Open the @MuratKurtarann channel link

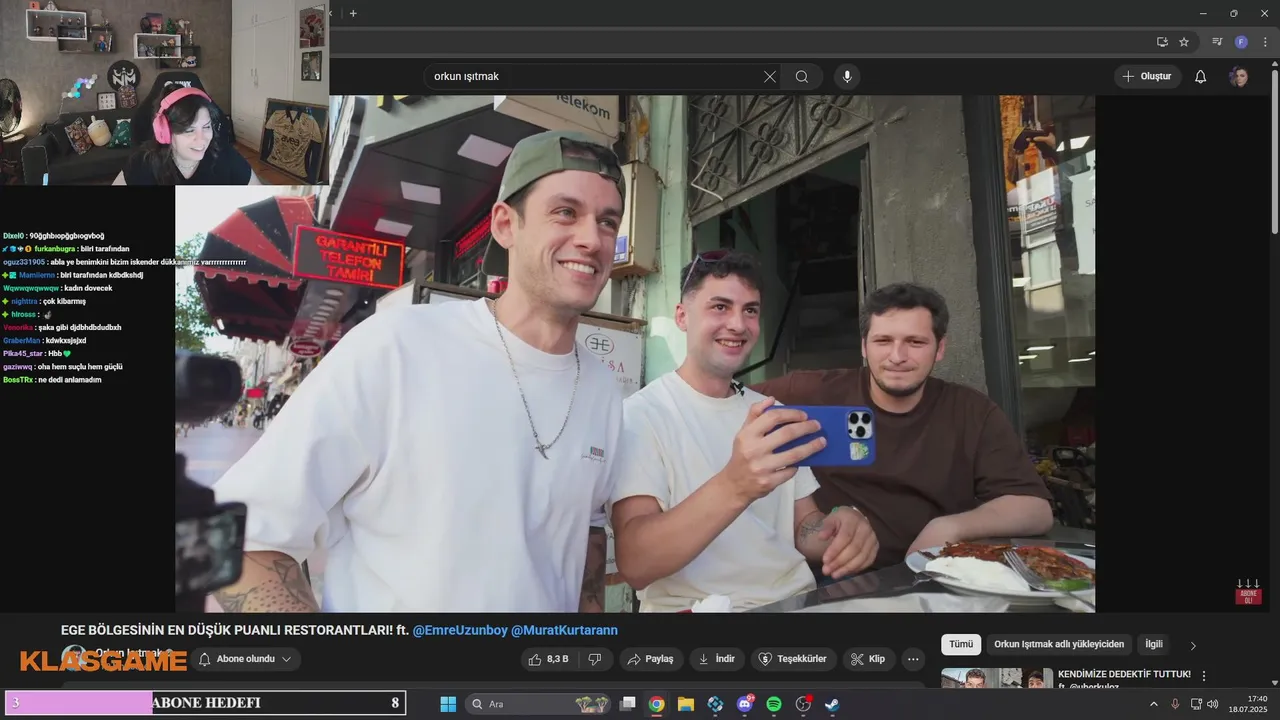pyautogui.click(x=564, y=630)
